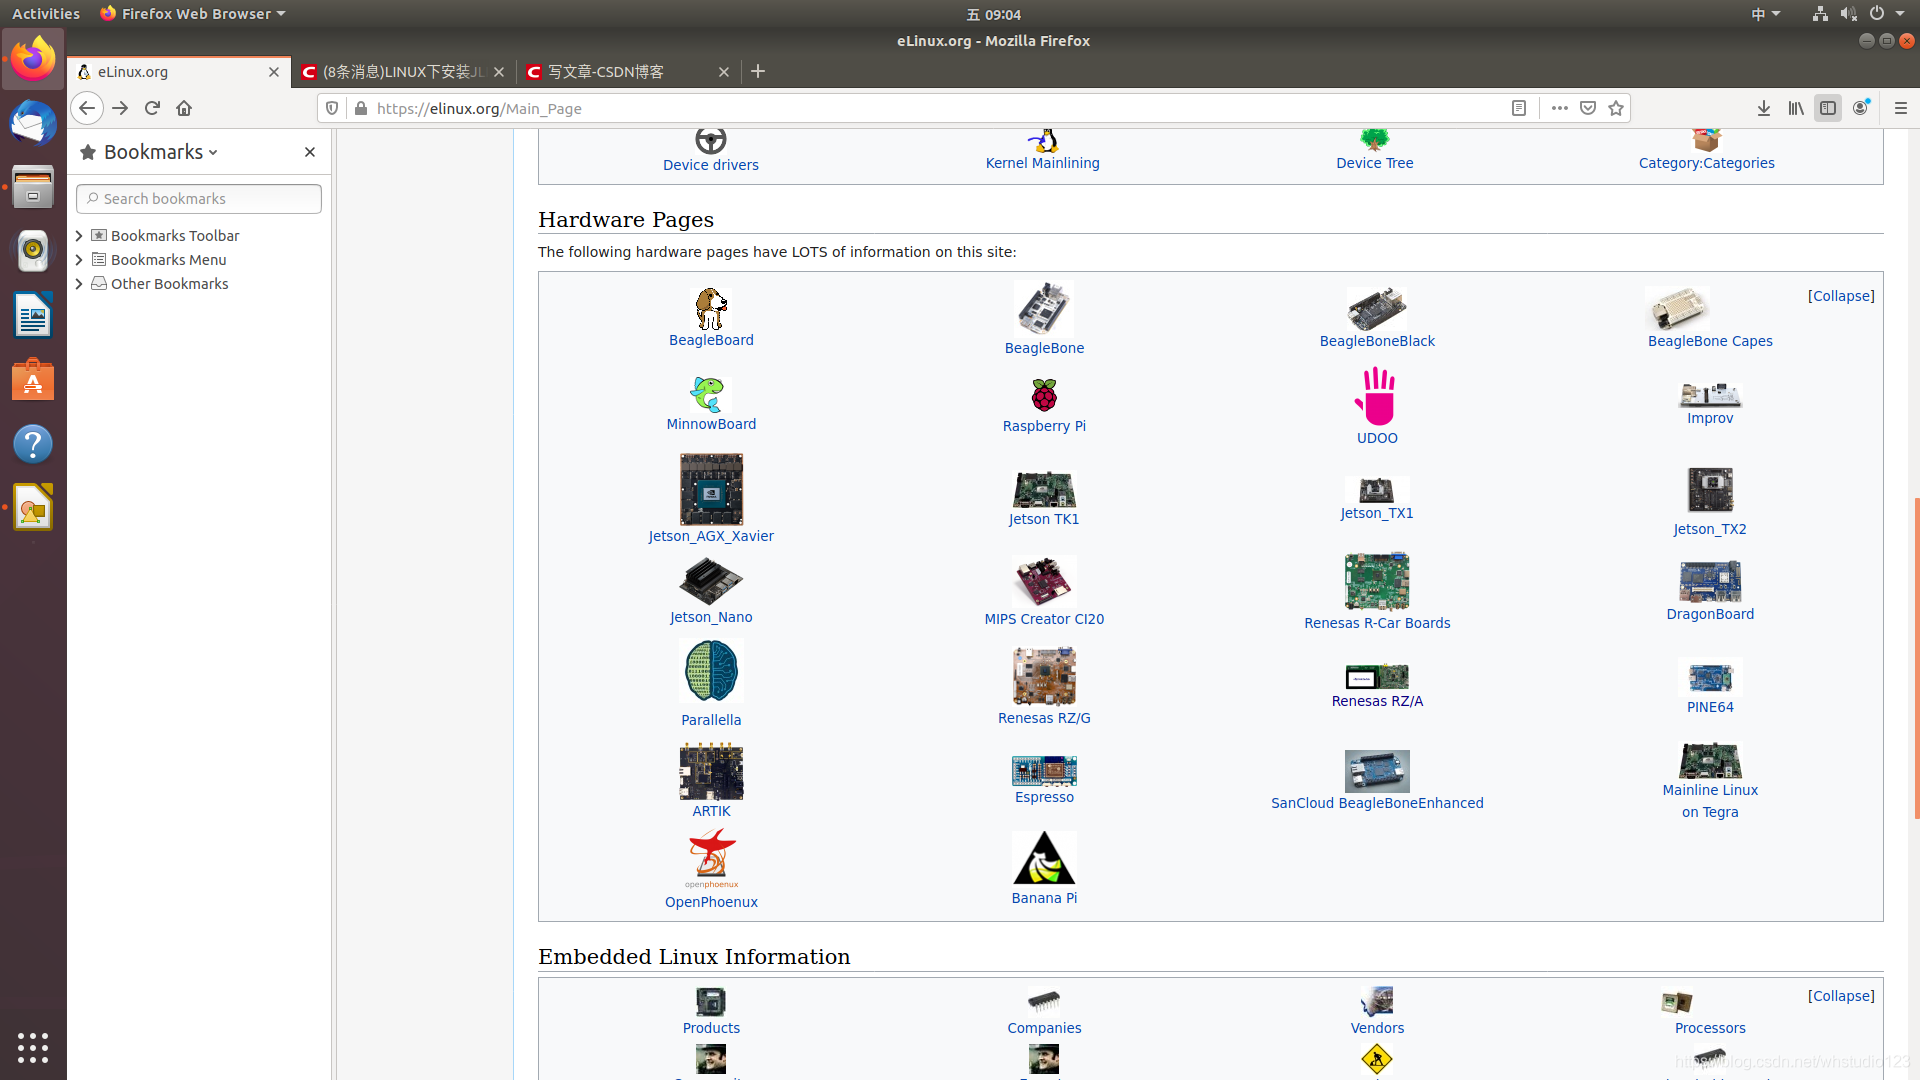Close the 写文章-CSDN博客 tab

click(724, 72)
